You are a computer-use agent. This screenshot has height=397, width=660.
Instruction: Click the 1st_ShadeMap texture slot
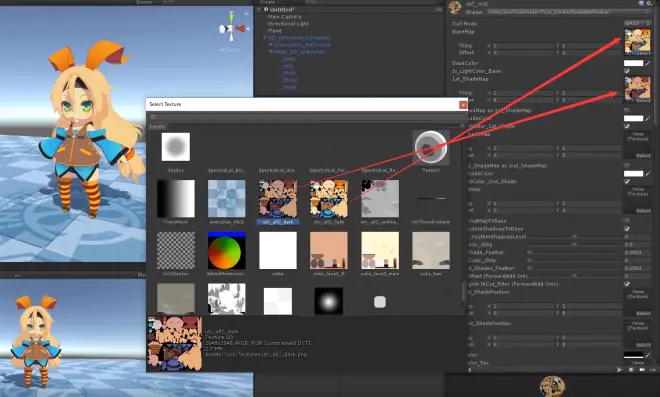point(637,89)
